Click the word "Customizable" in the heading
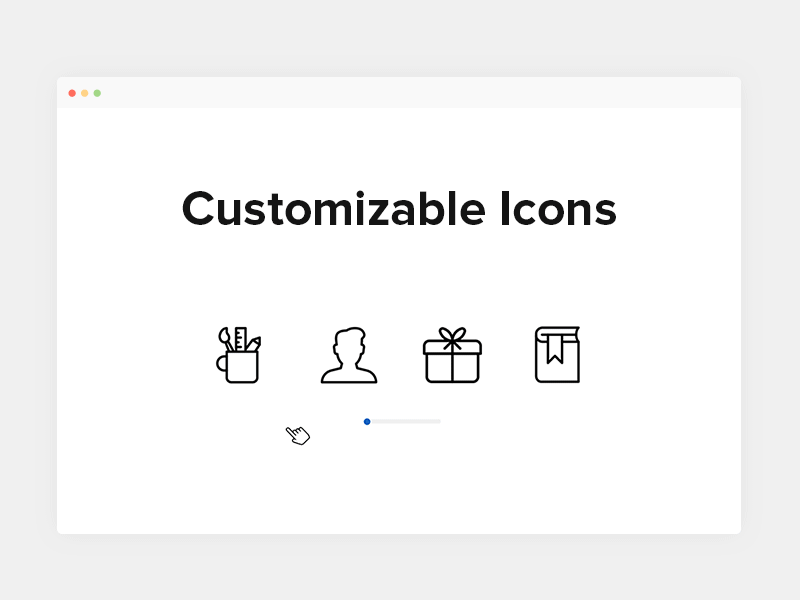800x600 pixels. point(334,209)
